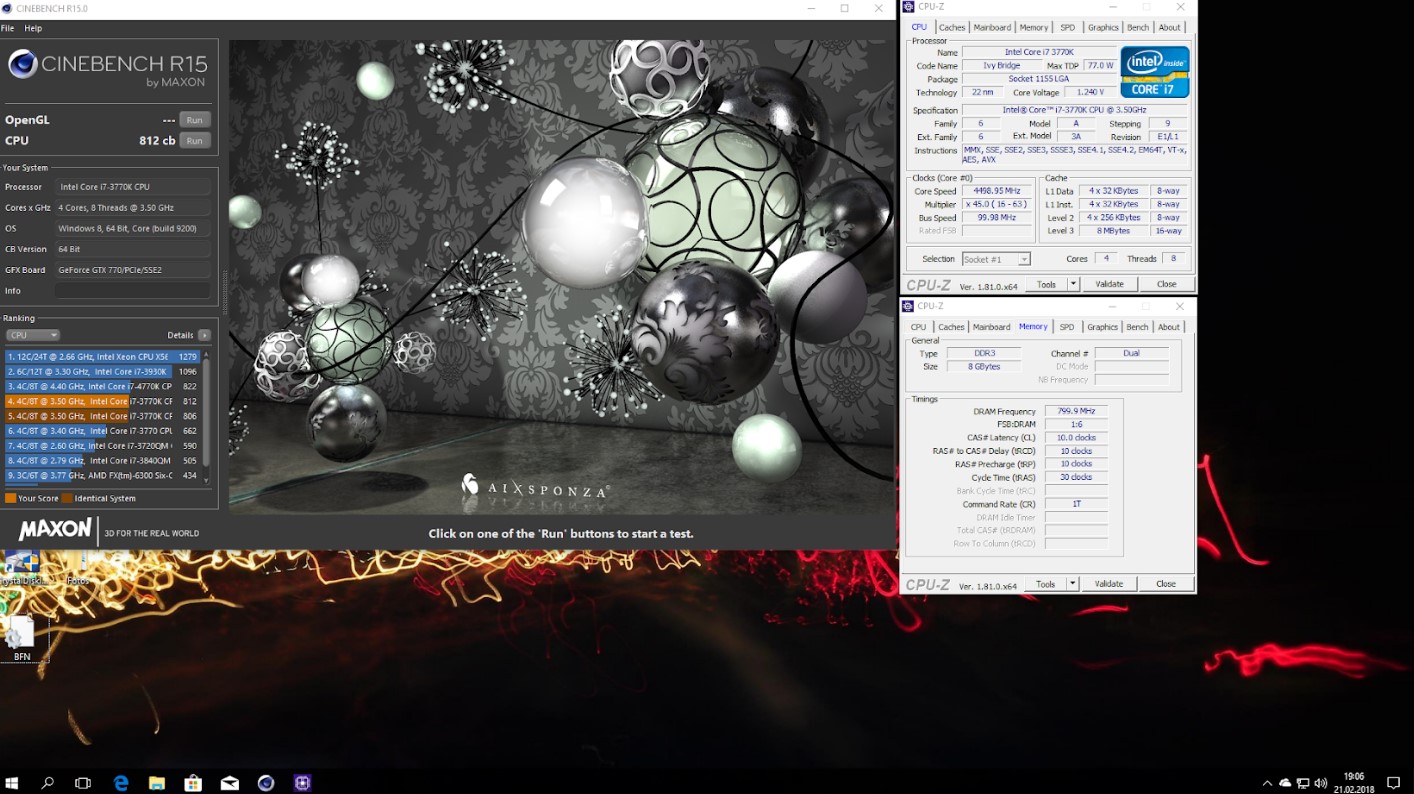Viewport: 1414px width, 794px height.
Task: Run the OpenGL benchmark
Action: pyautogui.click(x=194, y=120)
